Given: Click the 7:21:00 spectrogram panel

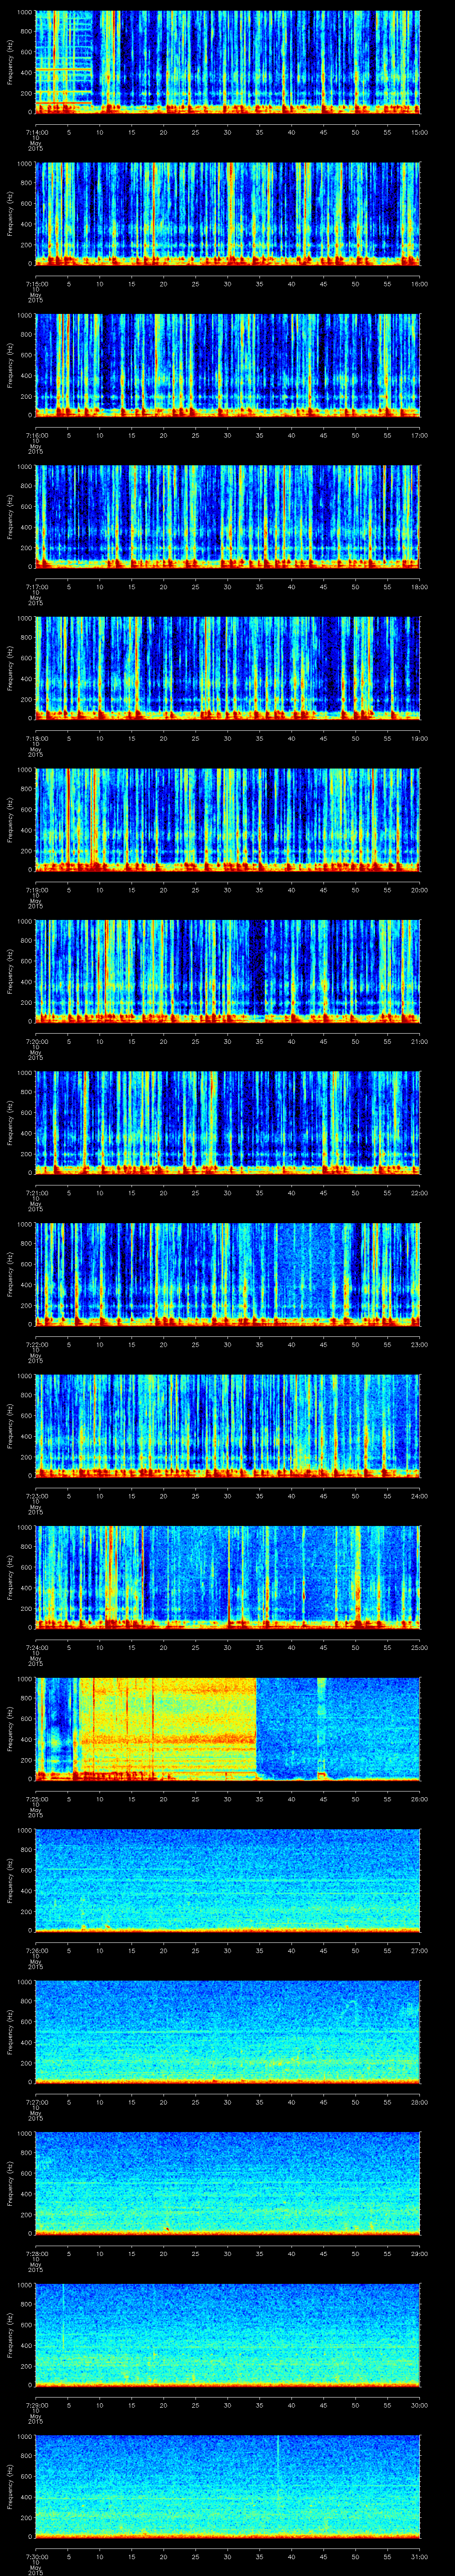Looking at the screenshot, I should point(227,1122).
